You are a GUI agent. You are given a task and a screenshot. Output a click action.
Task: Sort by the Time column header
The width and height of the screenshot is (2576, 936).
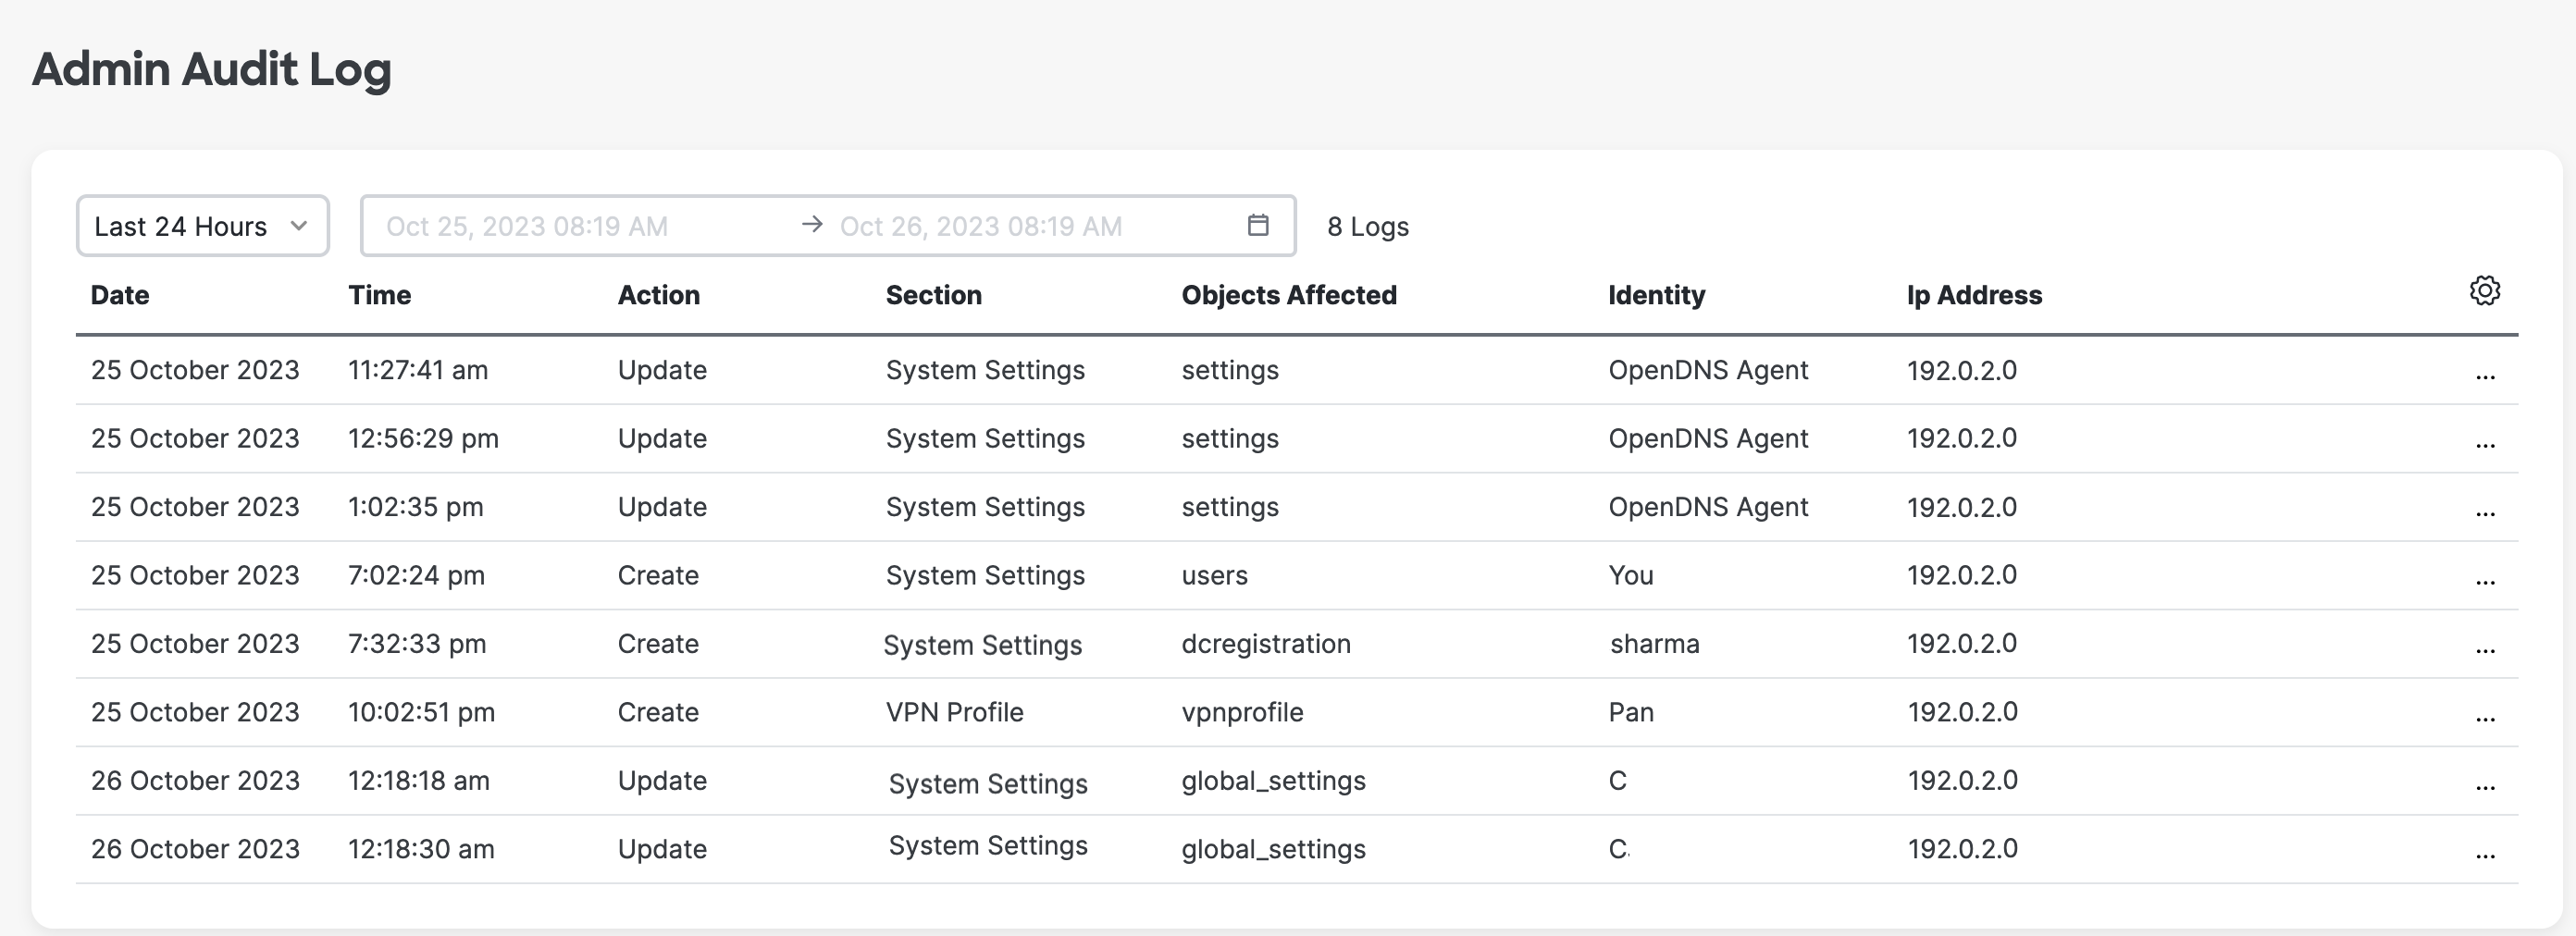tap(380, 295)
